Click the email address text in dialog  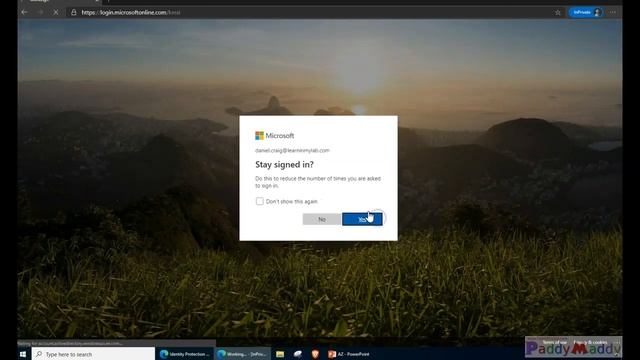pyautogui.click(x=292, y=150)
